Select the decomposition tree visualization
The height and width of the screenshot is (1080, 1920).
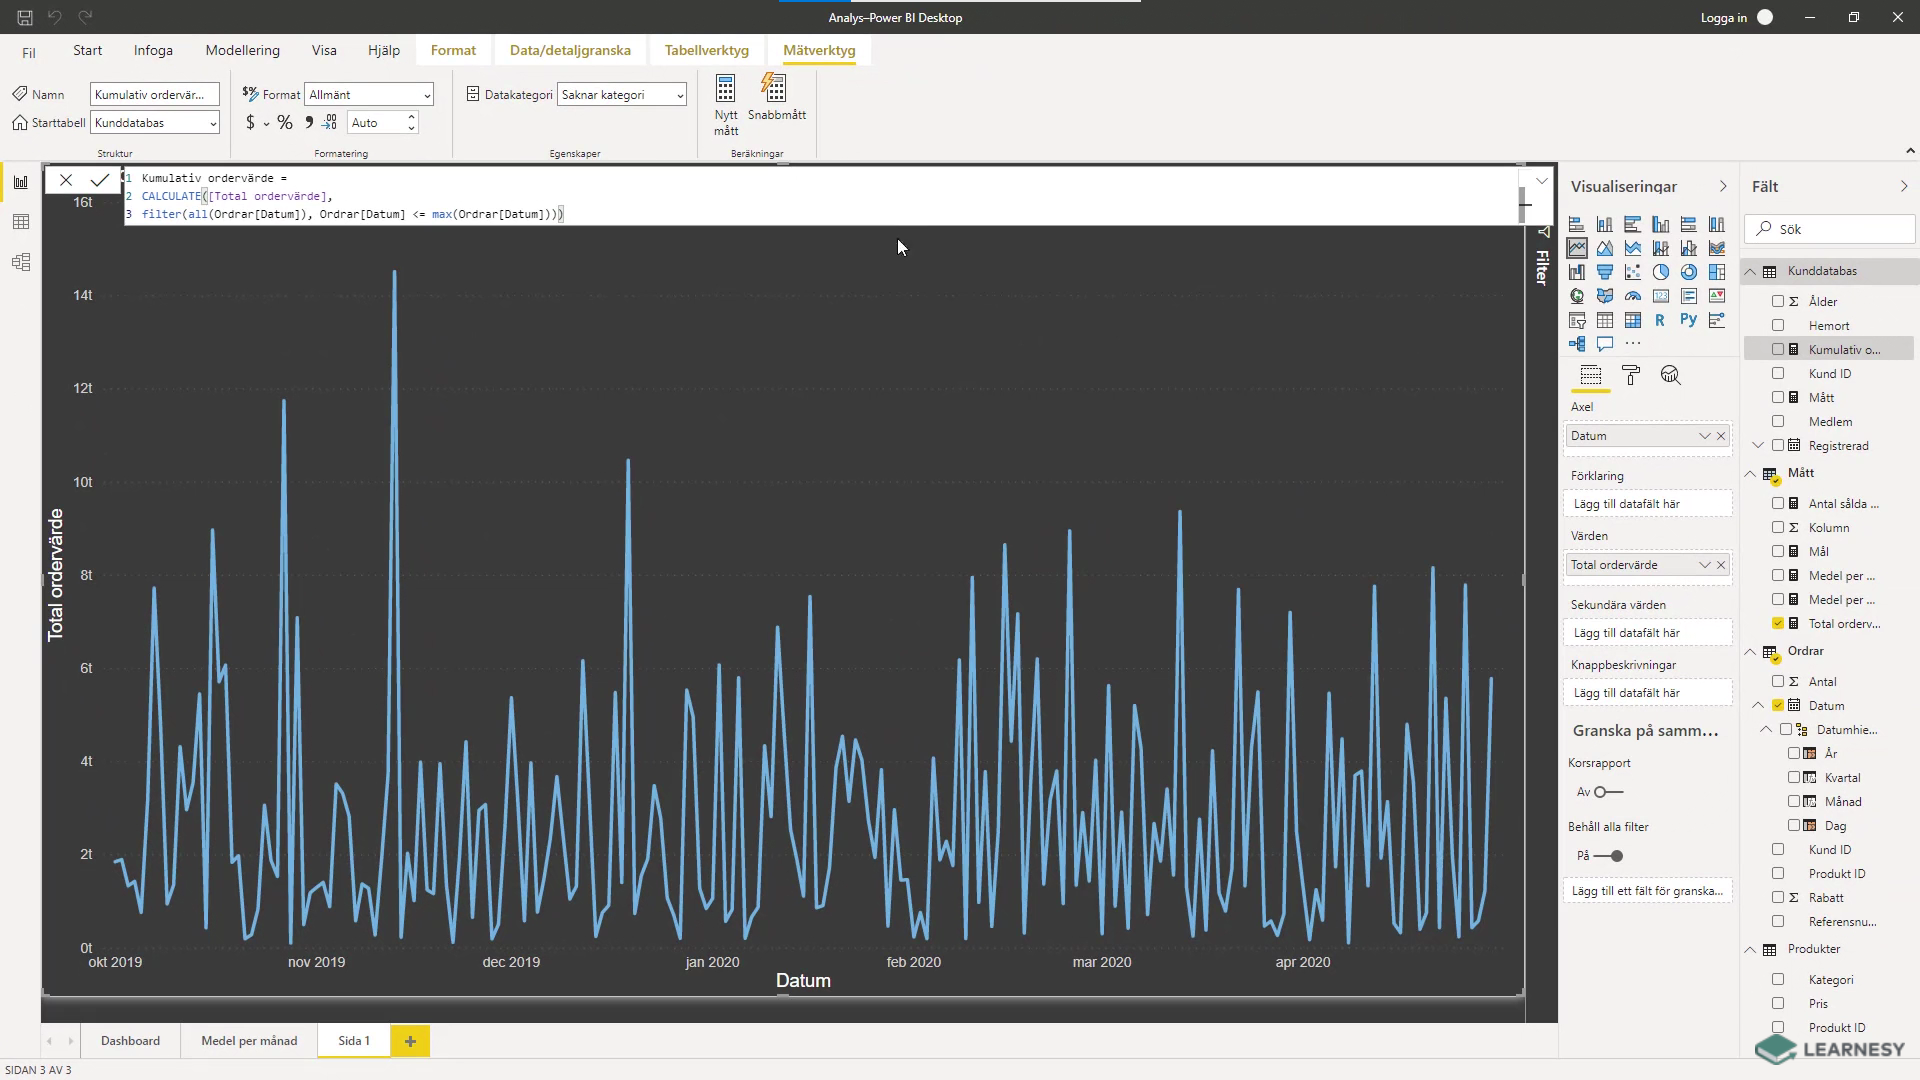1577,344
